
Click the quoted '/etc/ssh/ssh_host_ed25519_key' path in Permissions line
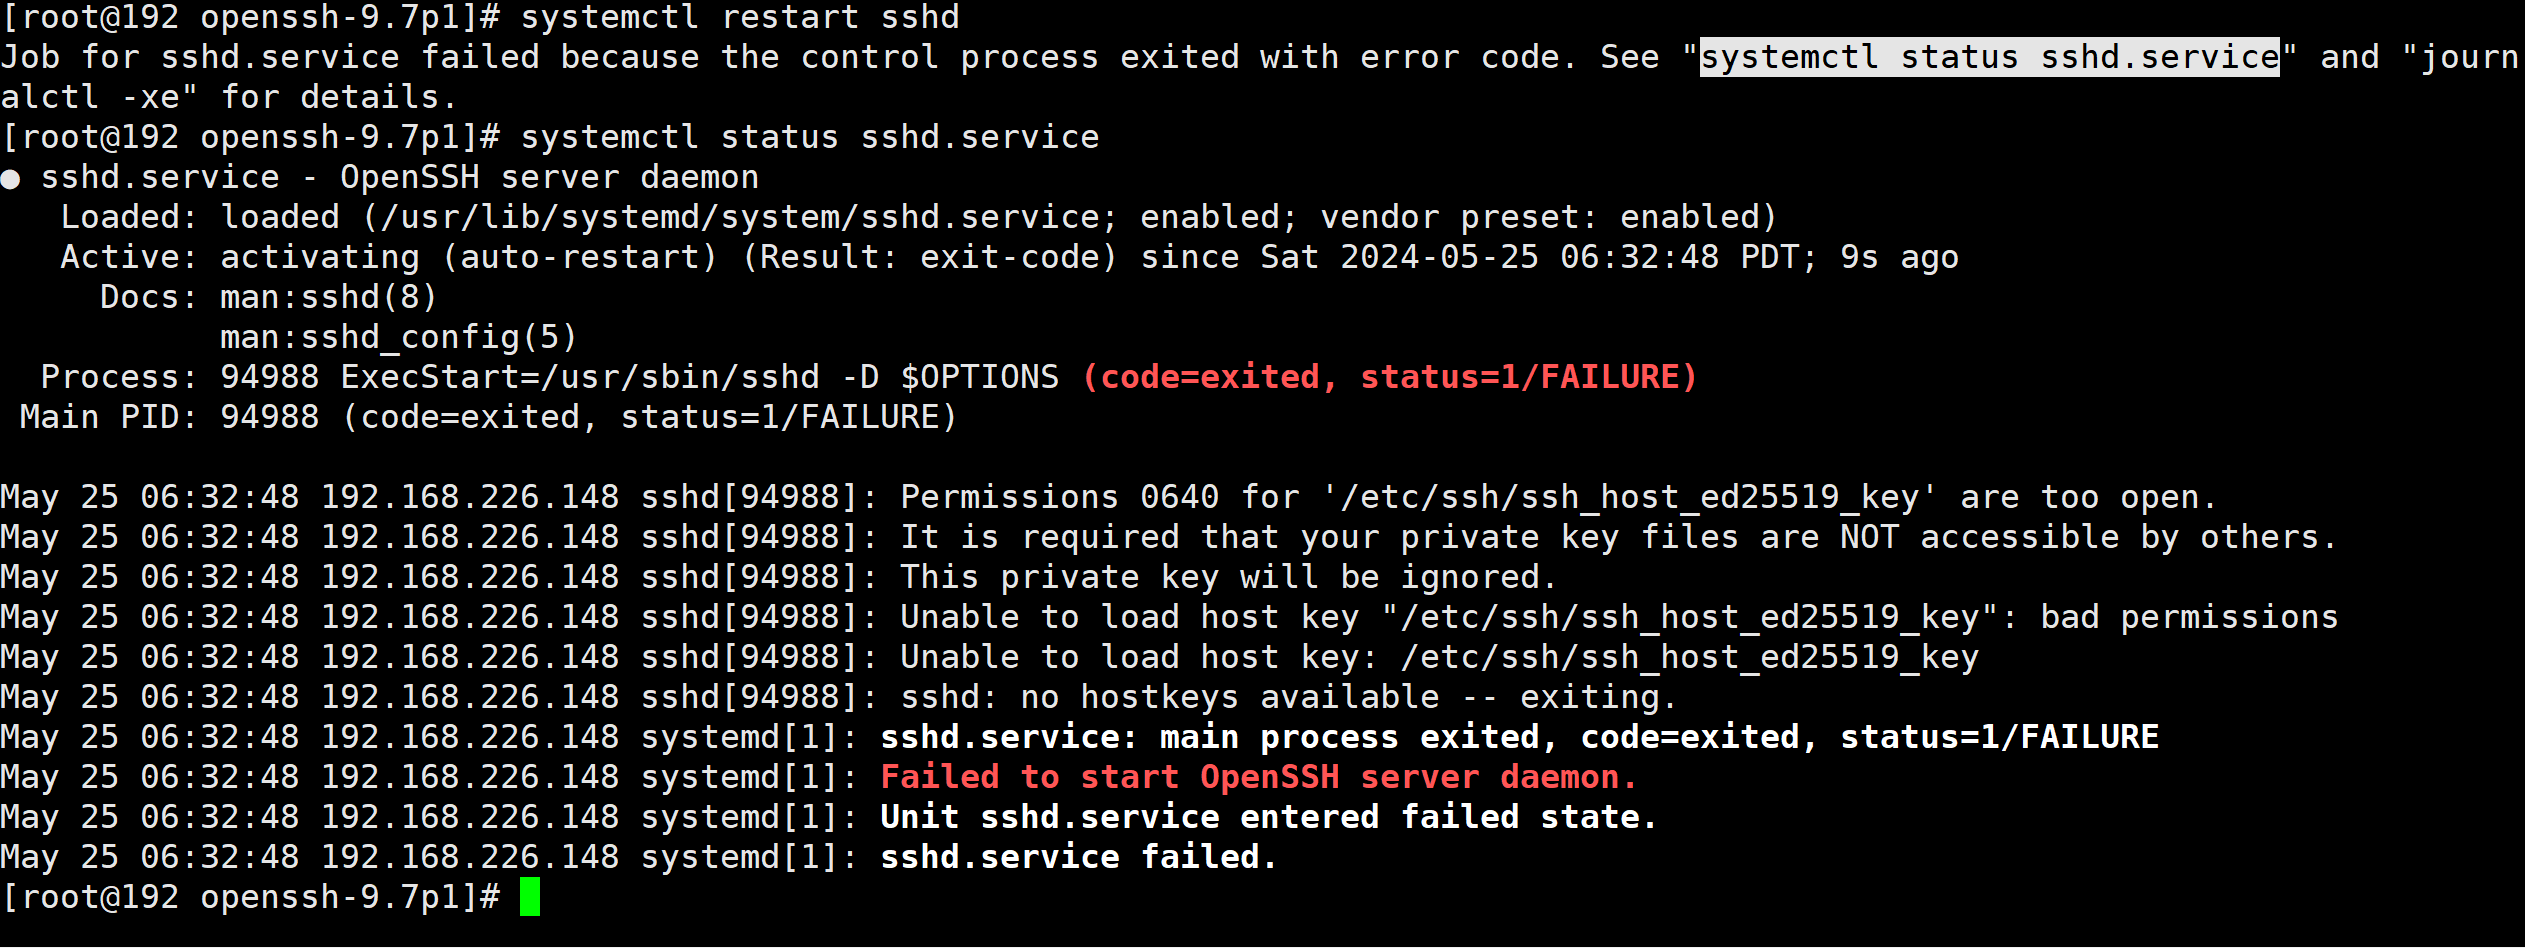point(1629,497)
